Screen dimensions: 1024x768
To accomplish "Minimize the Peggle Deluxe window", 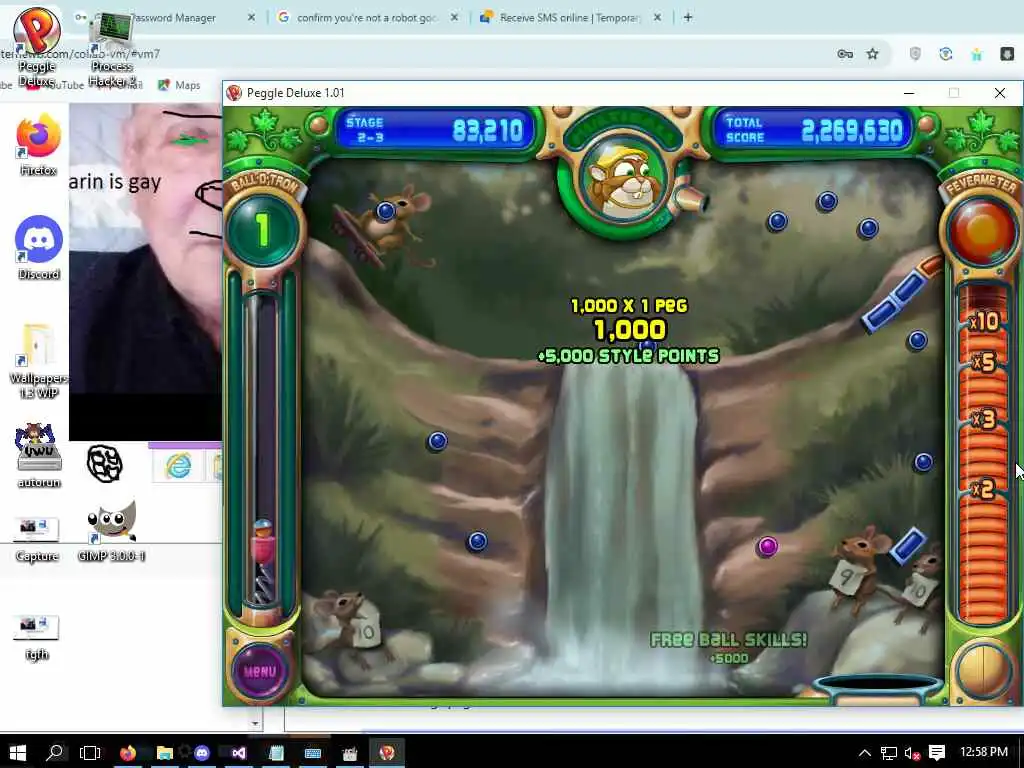I will click(908, 93).
